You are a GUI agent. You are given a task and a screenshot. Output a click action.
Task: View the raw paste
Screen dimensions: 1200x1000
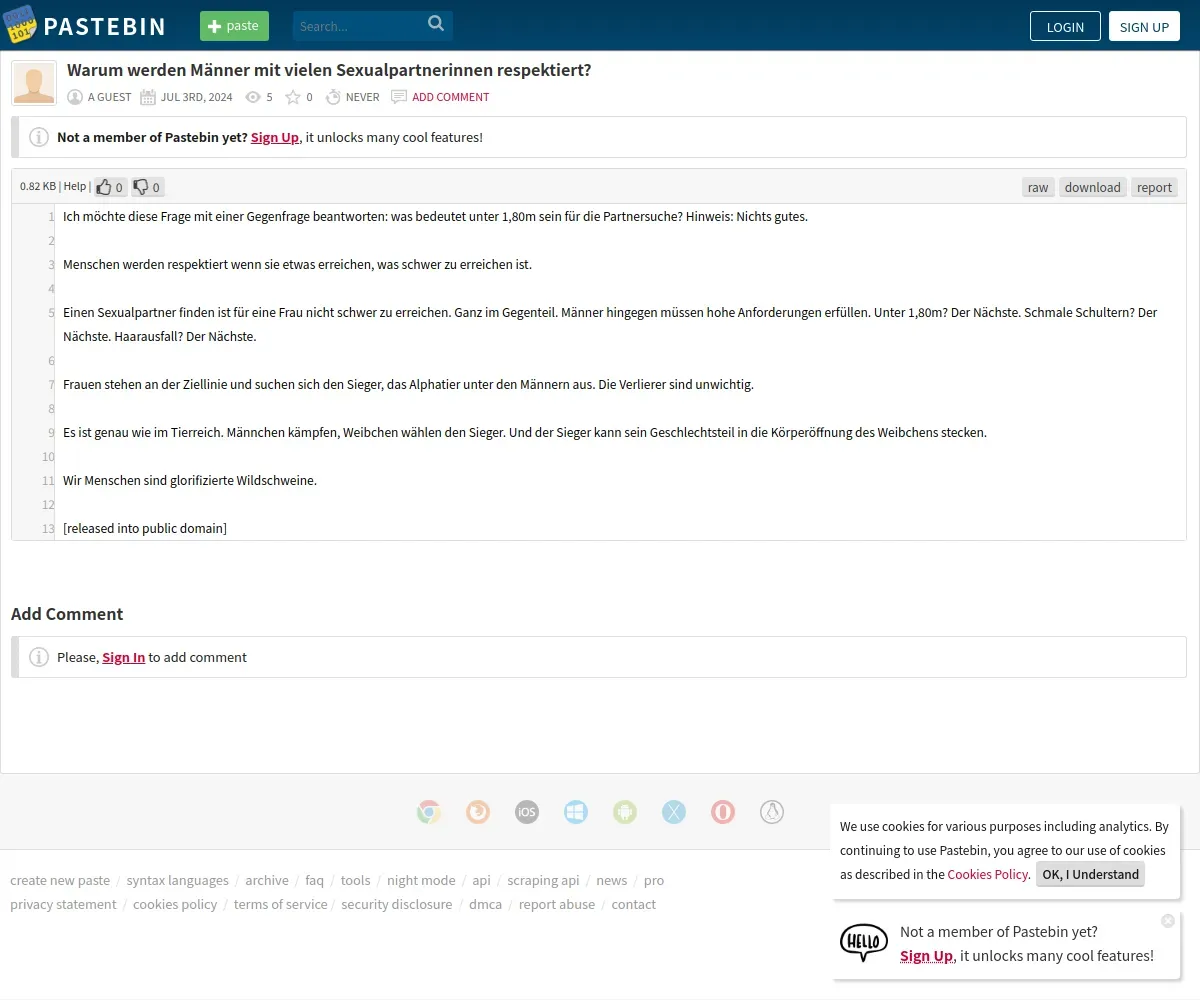click(x=1038, y=187)
